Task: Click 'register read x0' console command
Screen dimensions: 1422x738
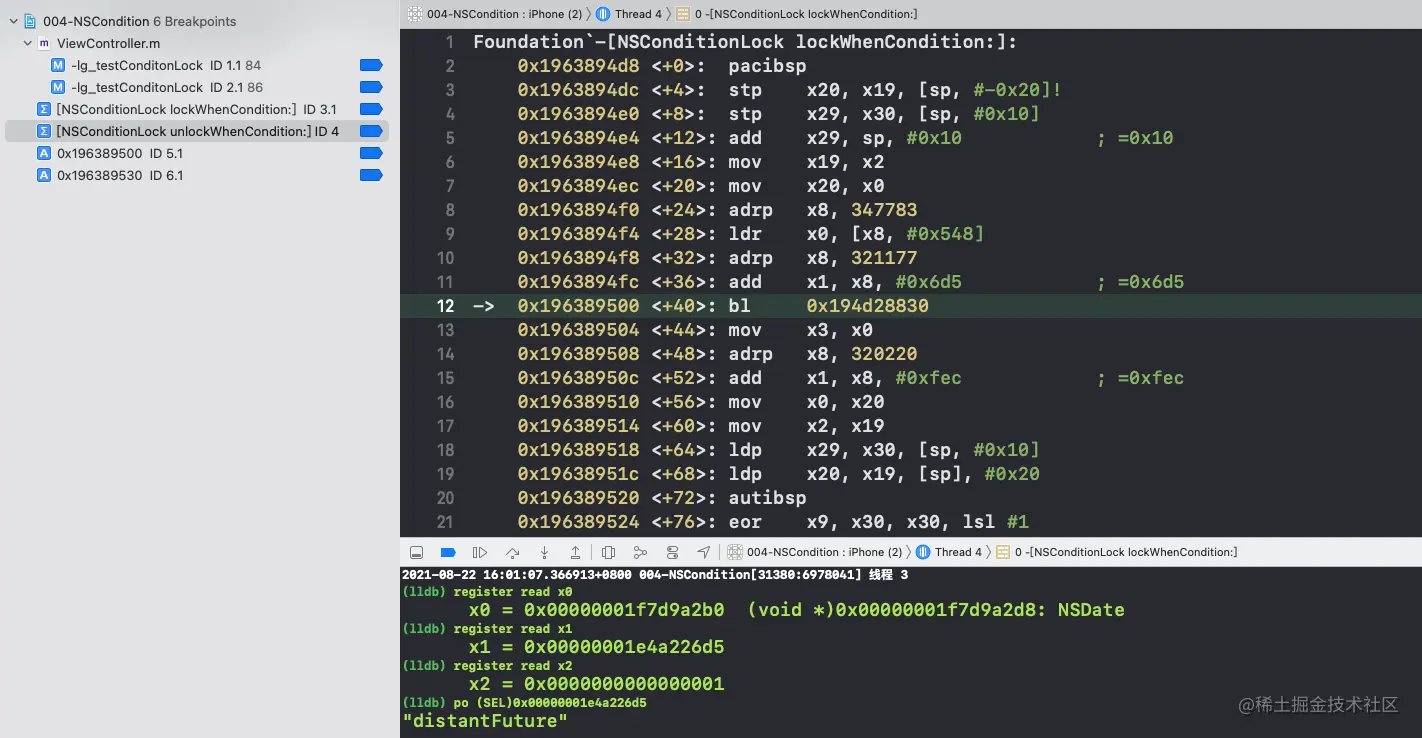Action: point(512,592)
